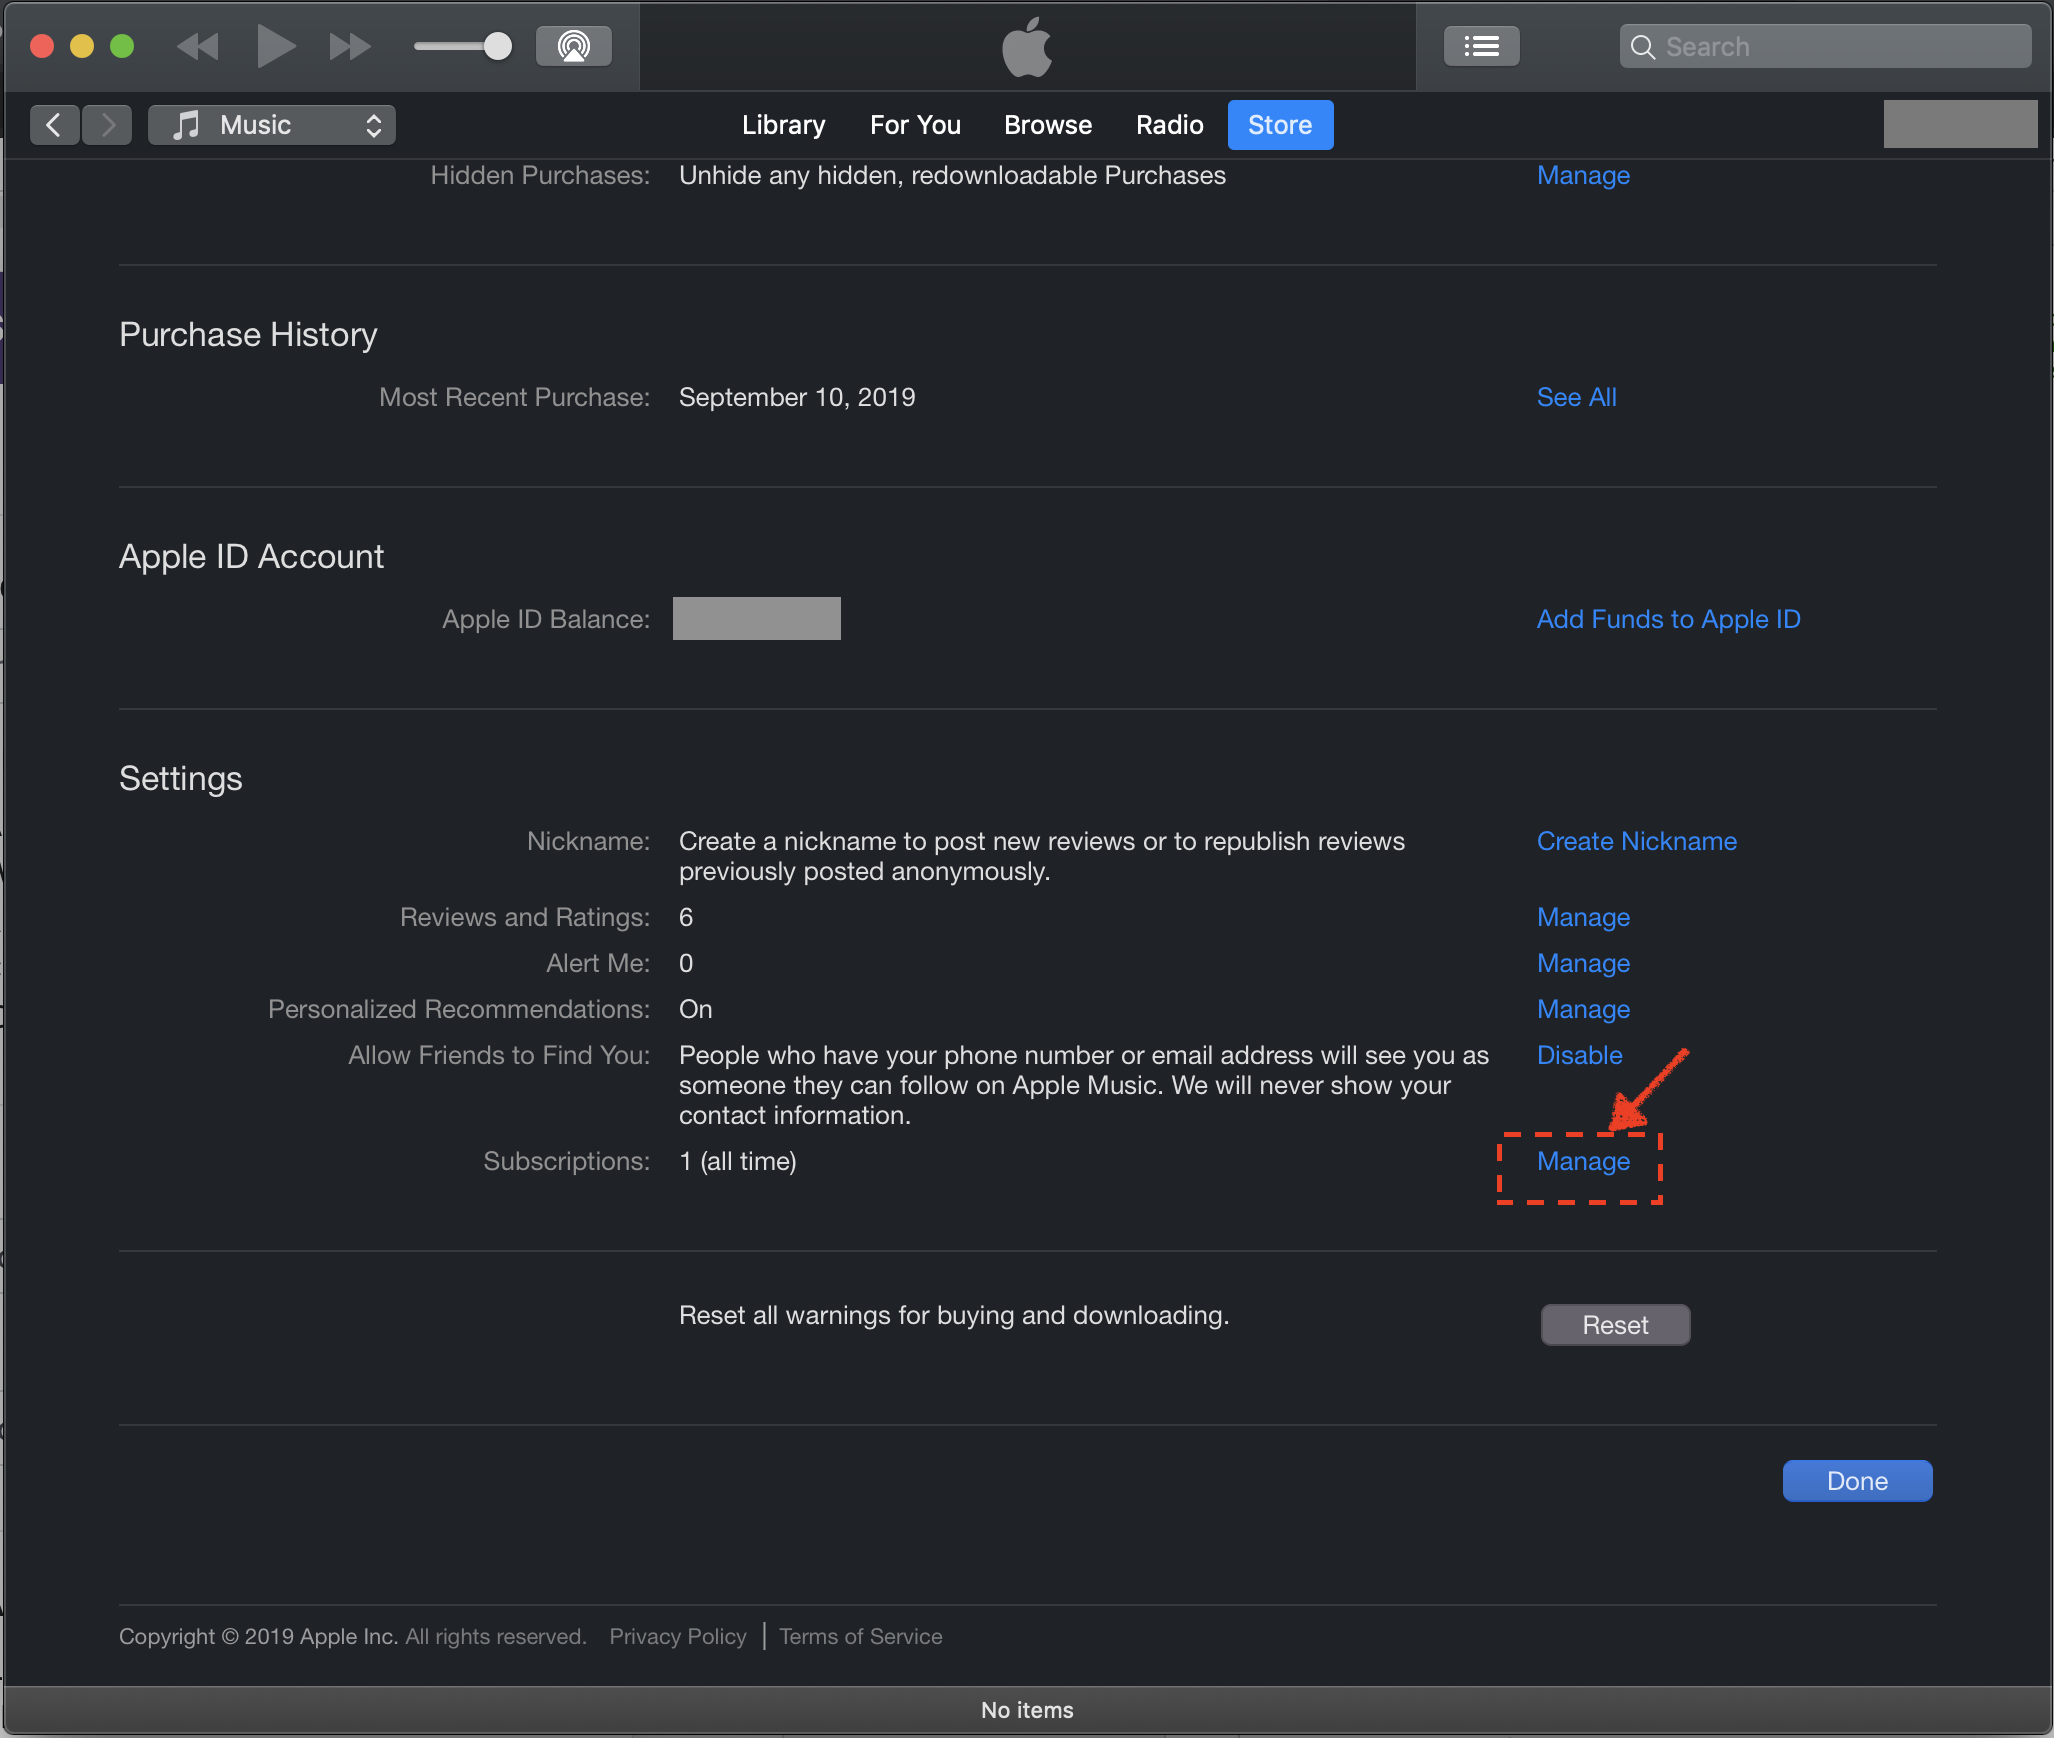Viewport: 2054px width, 1738px height.
Task: Switch to the Library tab
Action: pos(783,125)
